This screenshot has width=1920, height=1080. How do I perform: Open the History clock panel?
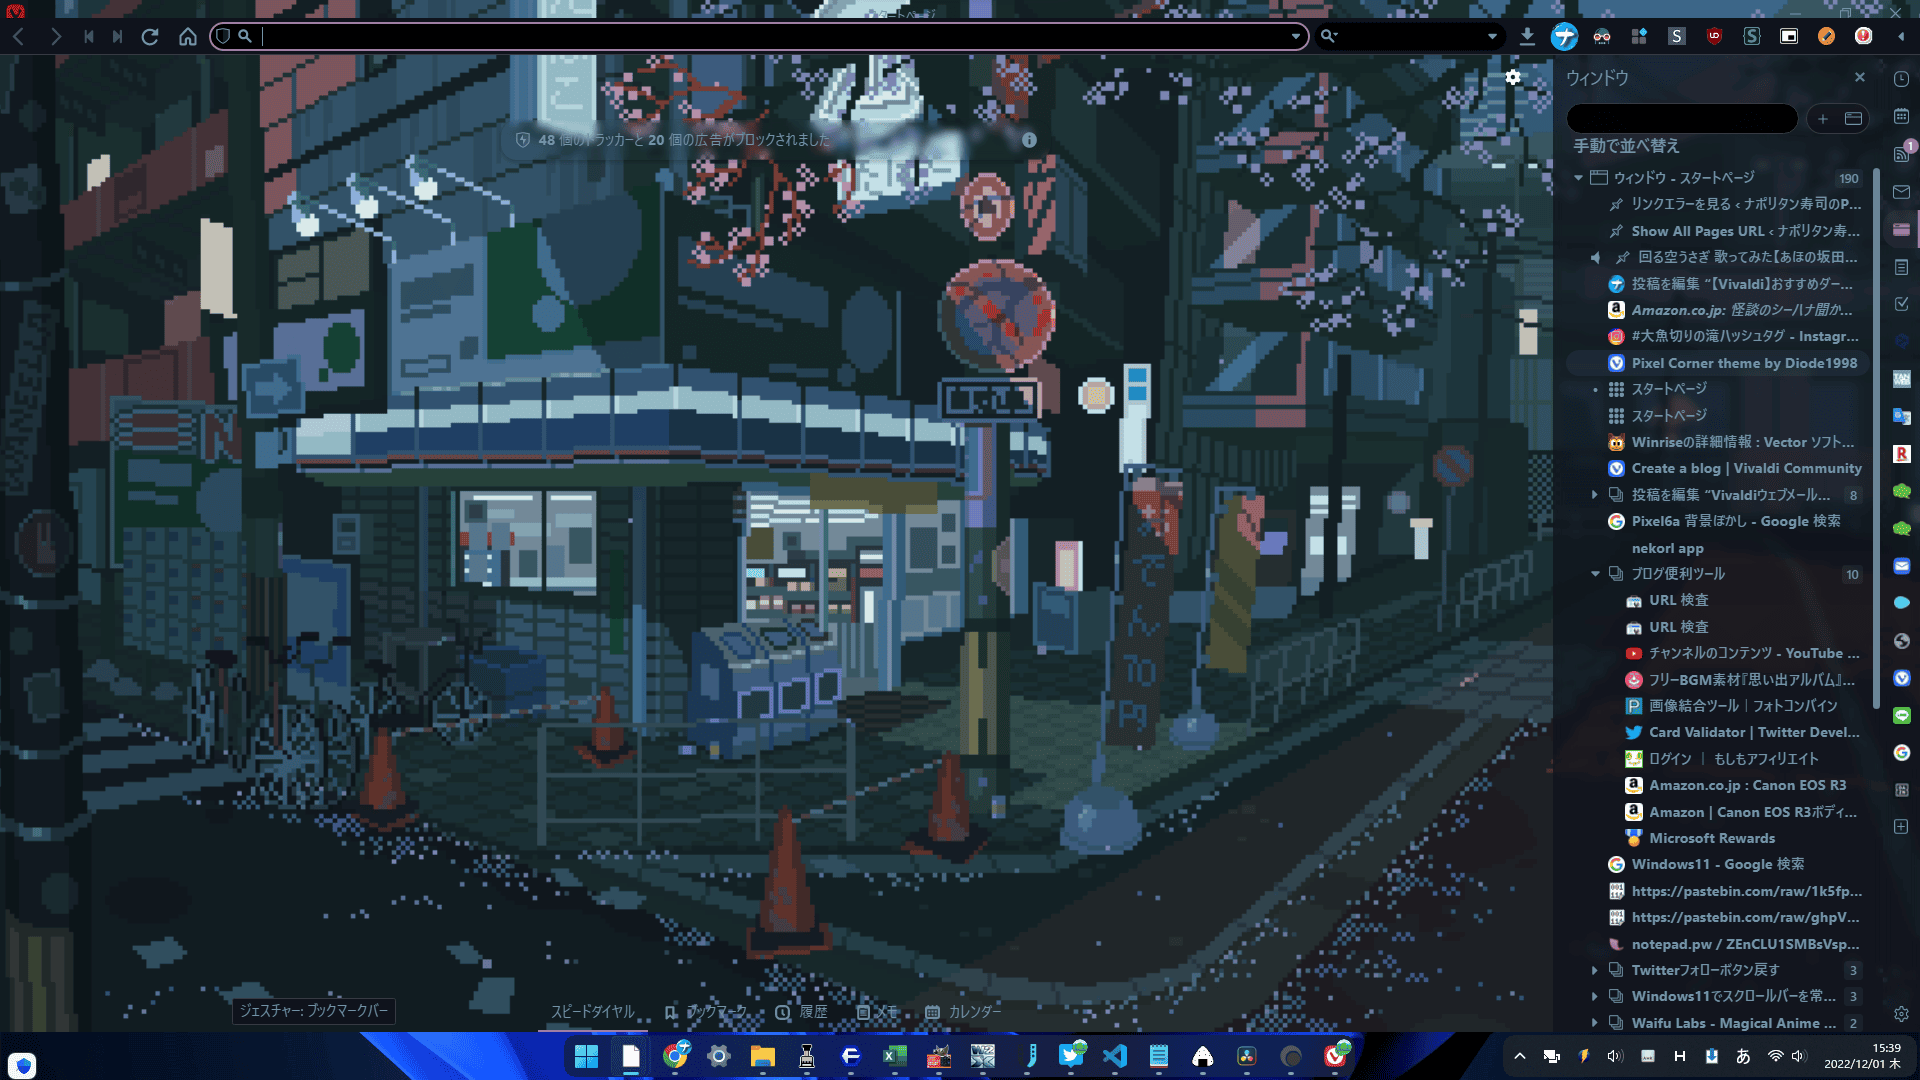(1901, 79)
